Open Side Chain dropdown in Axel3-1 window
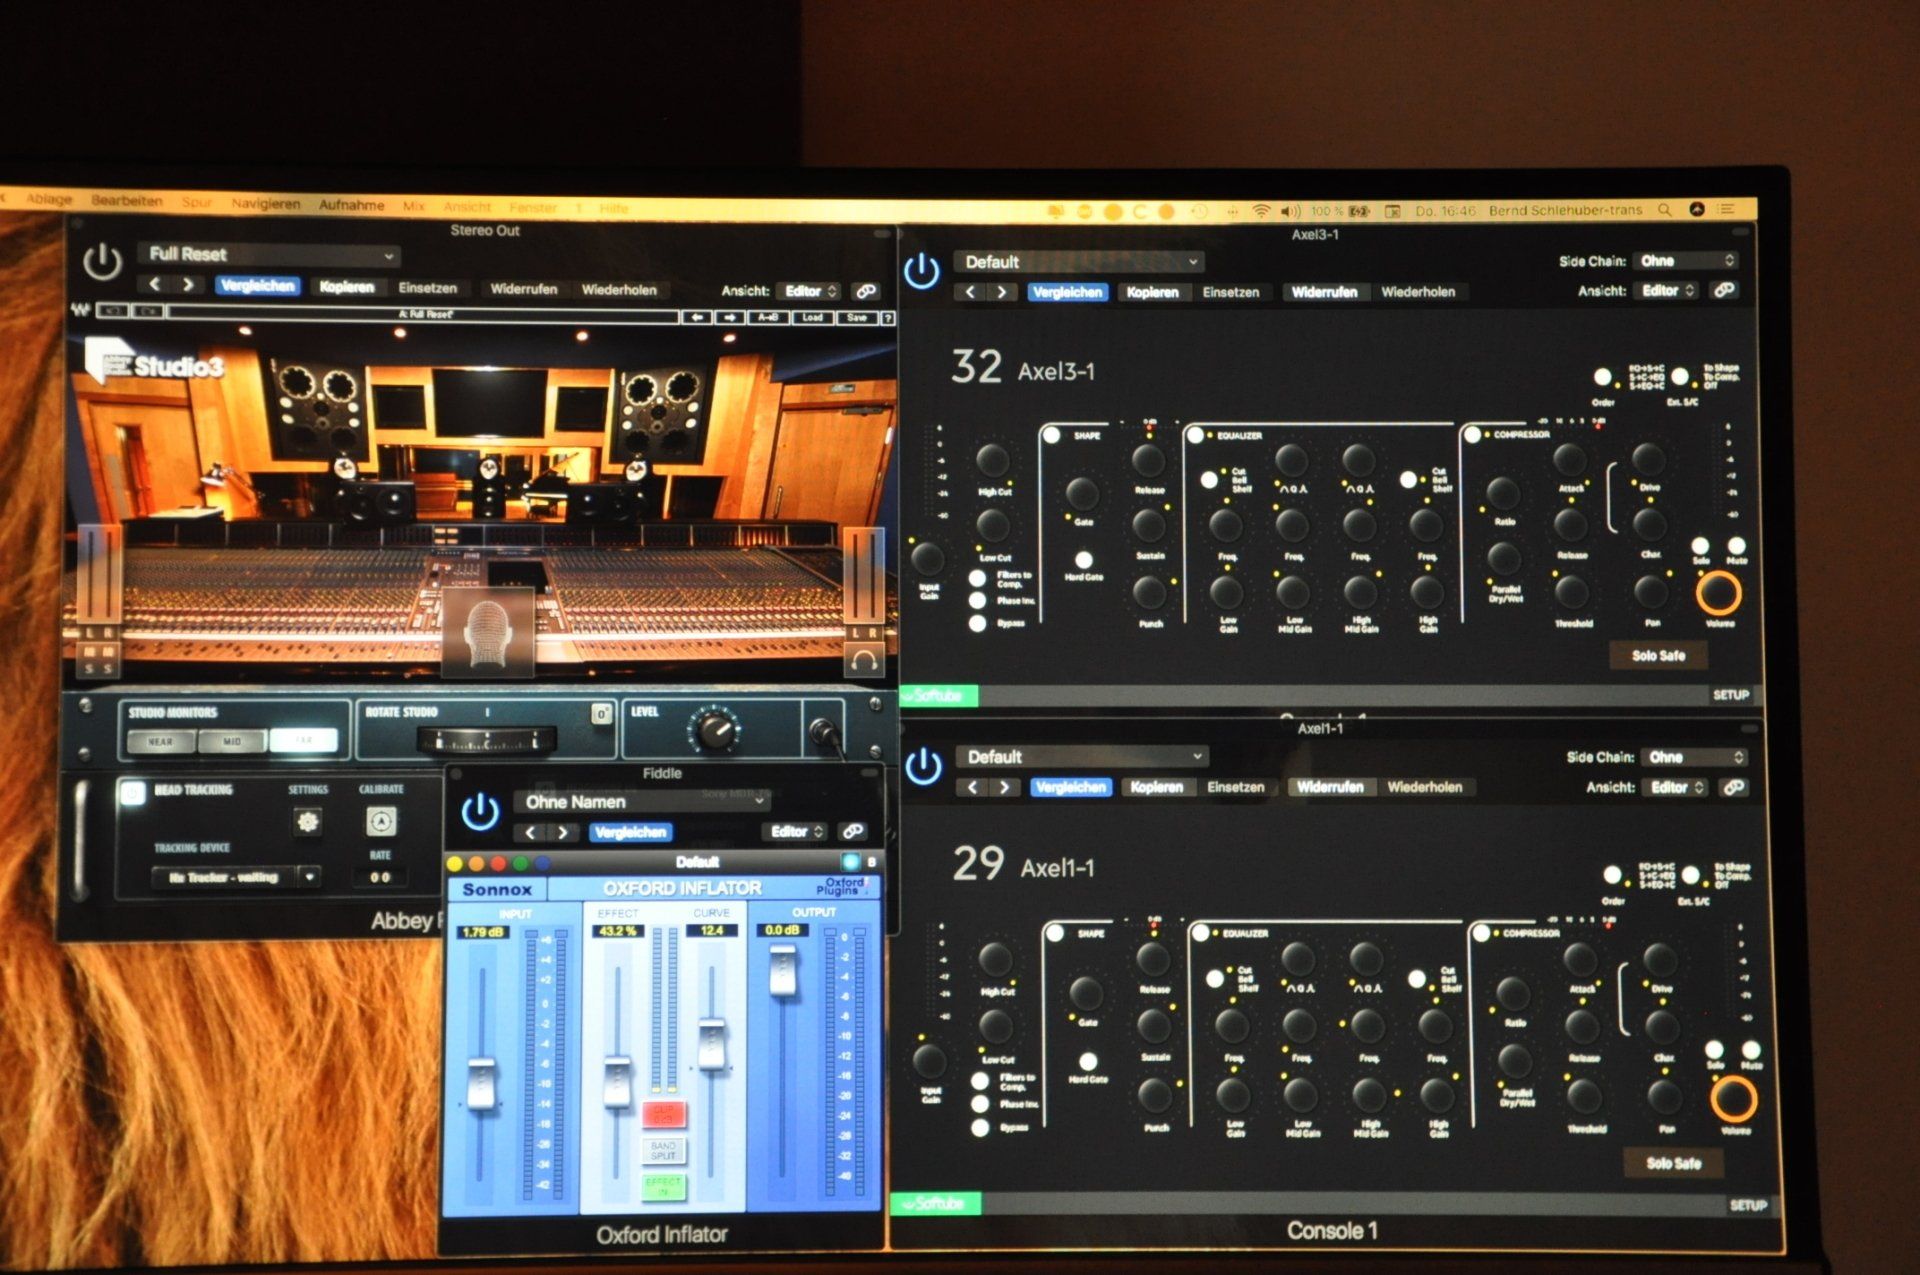The image size is (1920, 1275). pos(1687,261)
